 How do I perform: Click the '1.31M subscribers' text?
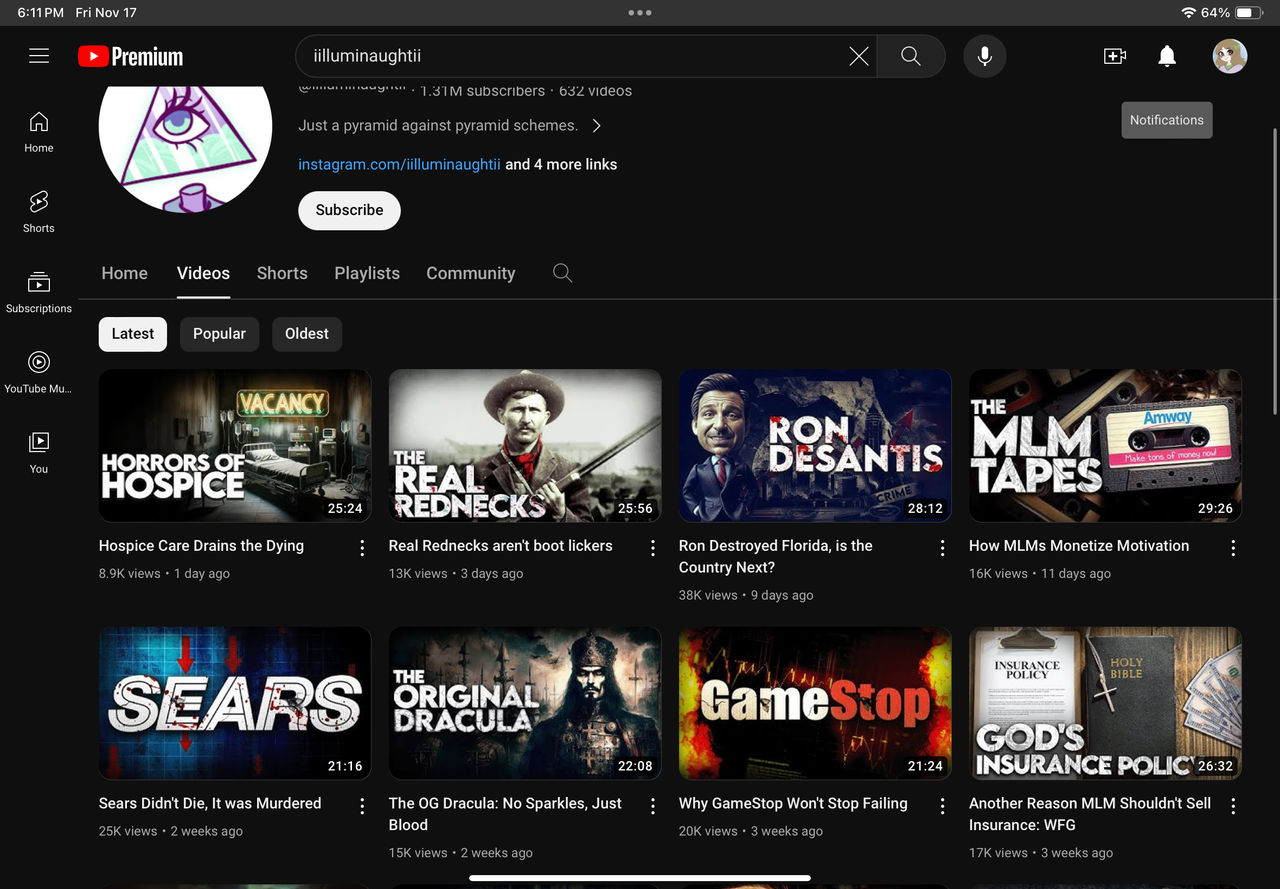click(482, 91)
